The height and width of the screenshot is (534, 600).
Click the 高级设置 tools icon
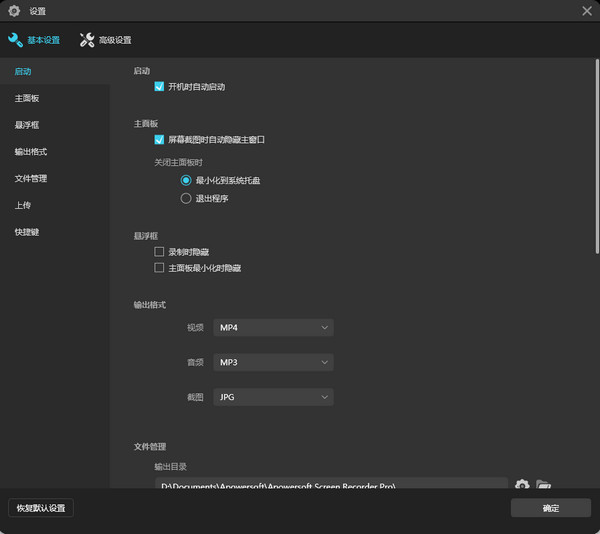(87, 40)
